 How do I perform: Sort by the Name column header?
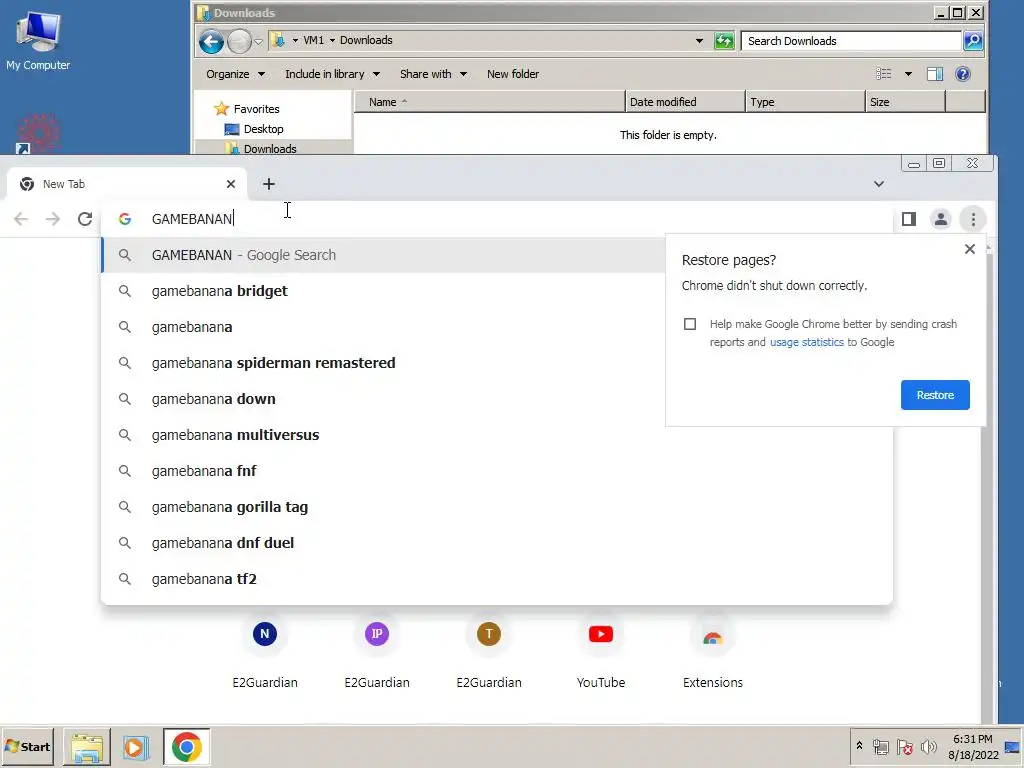click(489, 102)
